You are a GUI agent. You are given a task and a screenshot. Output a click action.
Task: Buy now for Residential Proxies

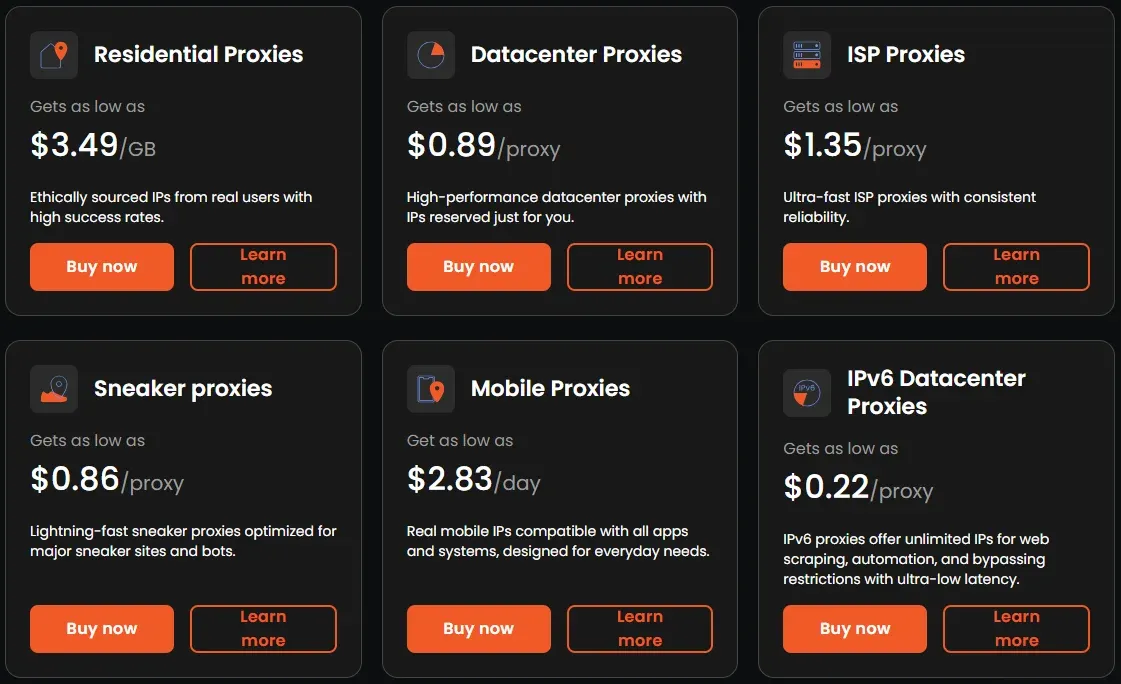(102, 267)
